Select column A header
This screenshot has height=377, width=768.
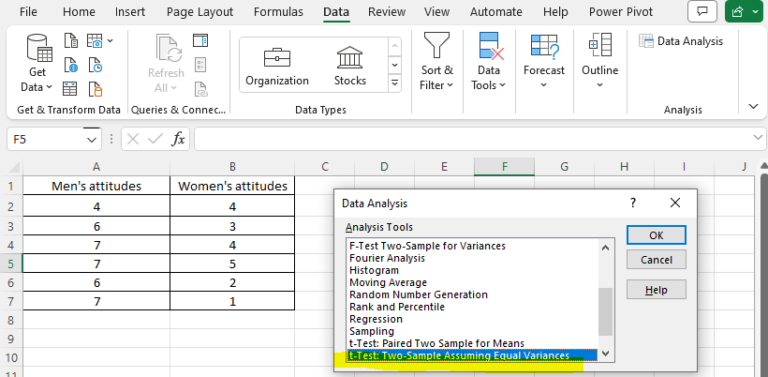[96, 167]
